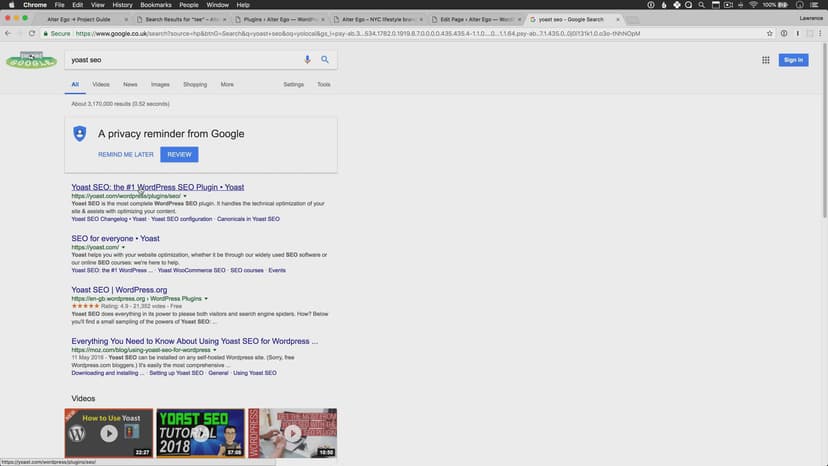Click the Google logo doodle
828x466 pixels.
[31, 61]
